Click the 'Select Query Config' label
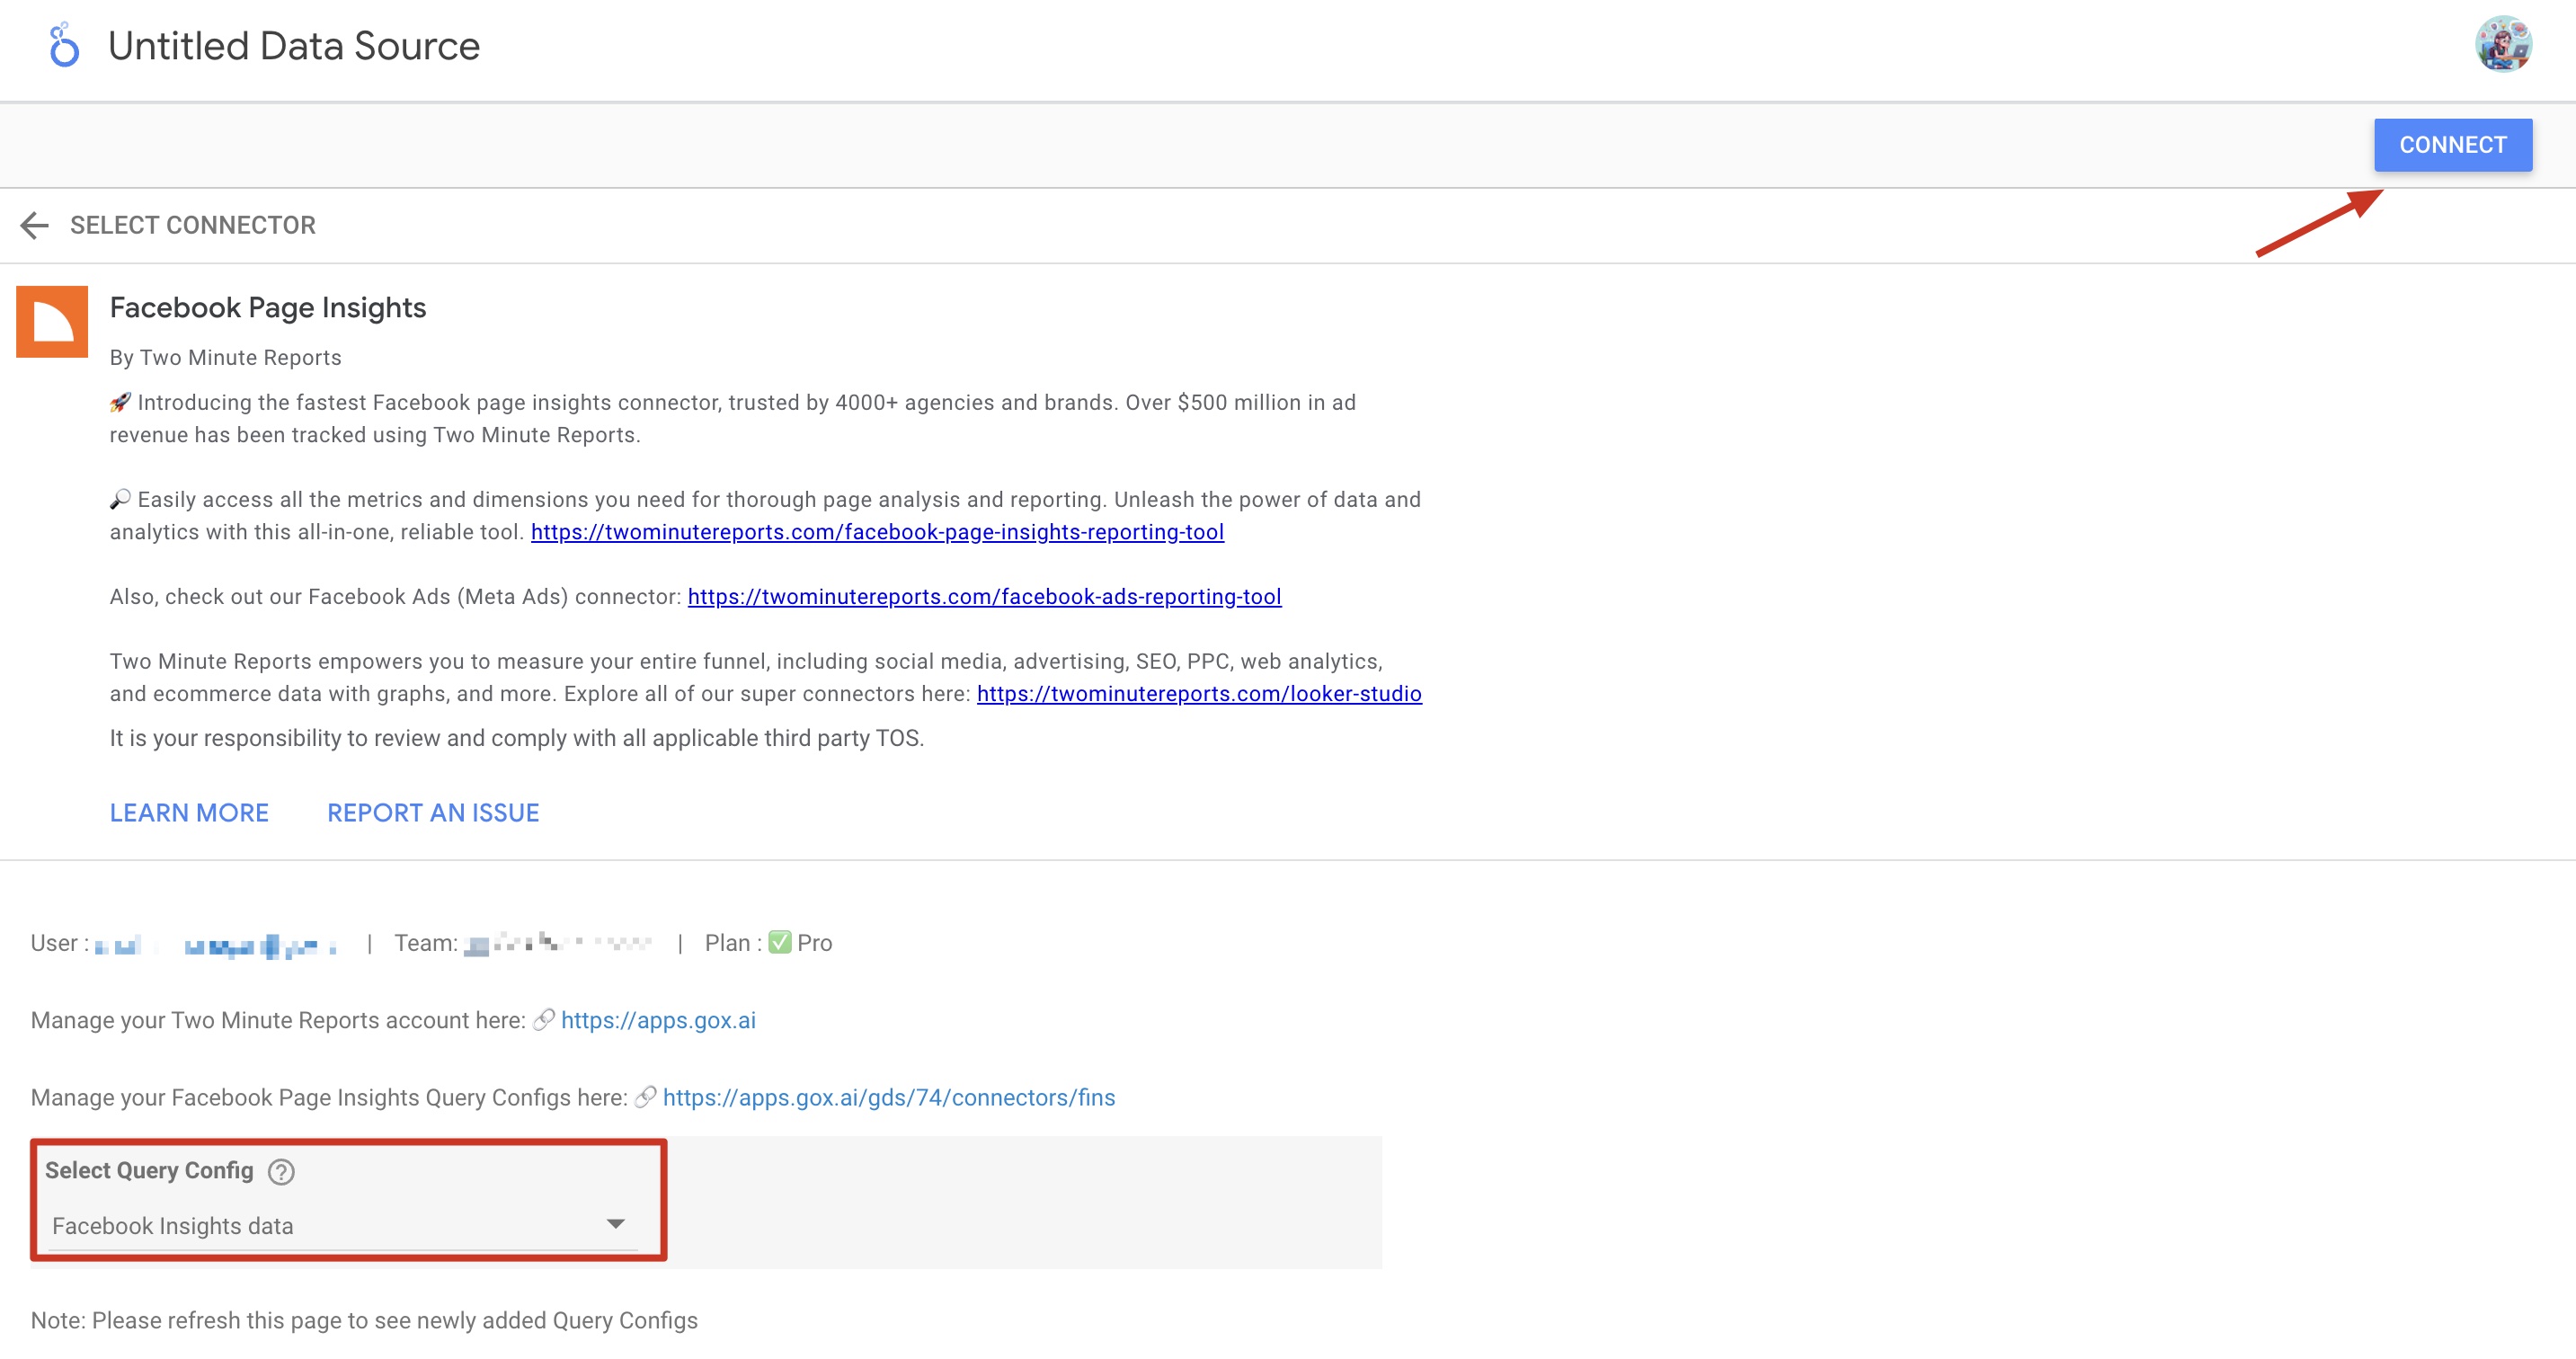Image resolution: width=2576 pixels, height=1359 pixels. pos(149,1171)
